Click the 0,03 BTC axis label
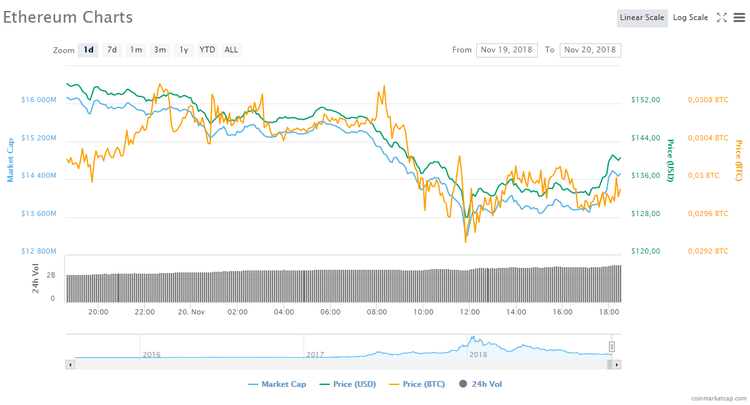The image size is (750, 405). [x=704, y=175]
